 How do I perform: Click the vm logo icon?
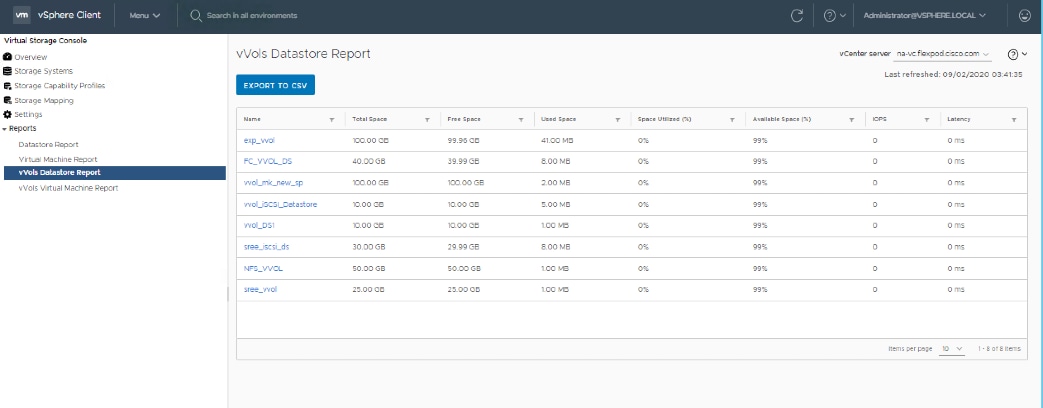[22, 15]
